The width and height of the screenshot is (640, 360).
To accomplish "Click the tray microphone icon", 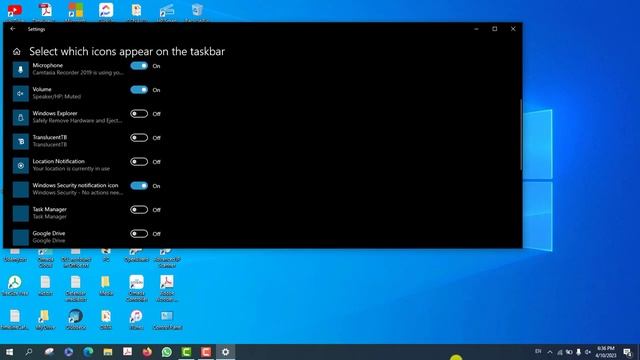I will (578, 352).
